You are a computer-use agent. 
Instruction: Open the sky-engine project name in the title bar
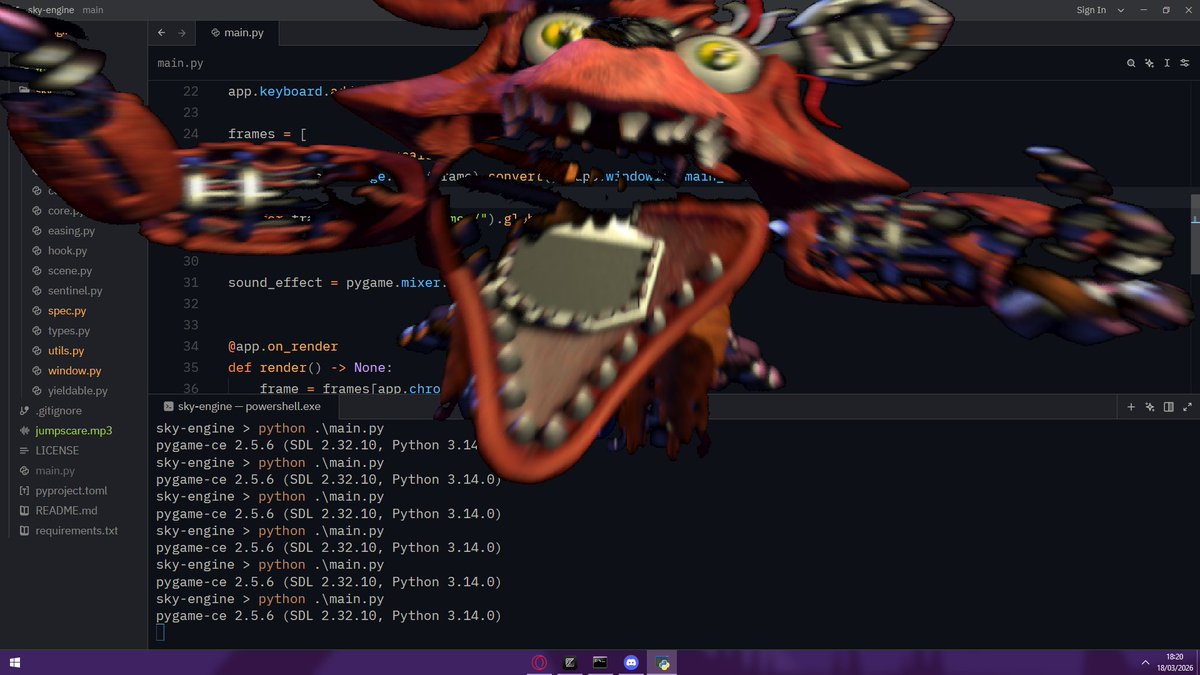pyautogui.click(x=52, y=10)
